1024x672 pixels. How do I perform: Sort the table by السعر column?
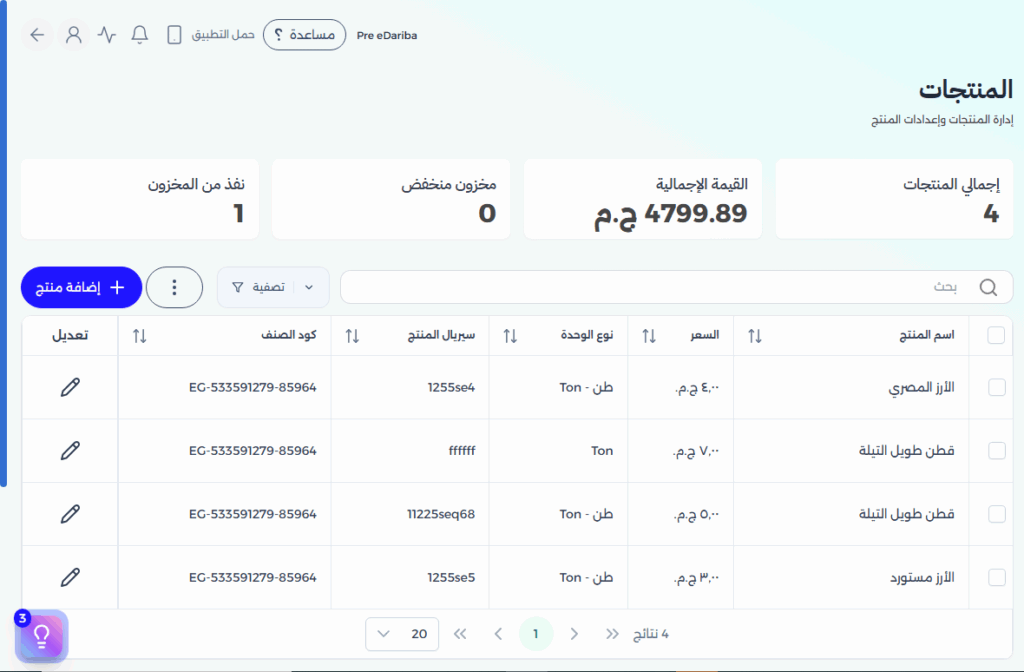tap(649, 336)
